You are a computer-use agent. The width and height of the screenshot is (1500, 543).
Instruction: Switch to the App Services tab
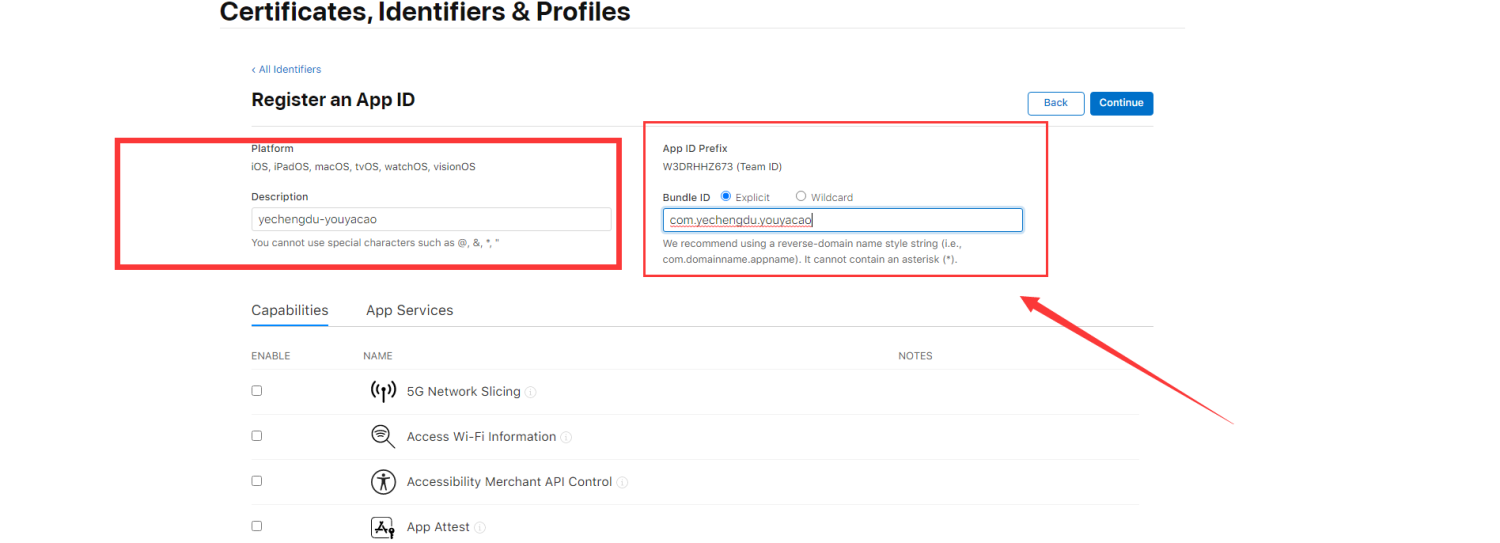point(409,310)
